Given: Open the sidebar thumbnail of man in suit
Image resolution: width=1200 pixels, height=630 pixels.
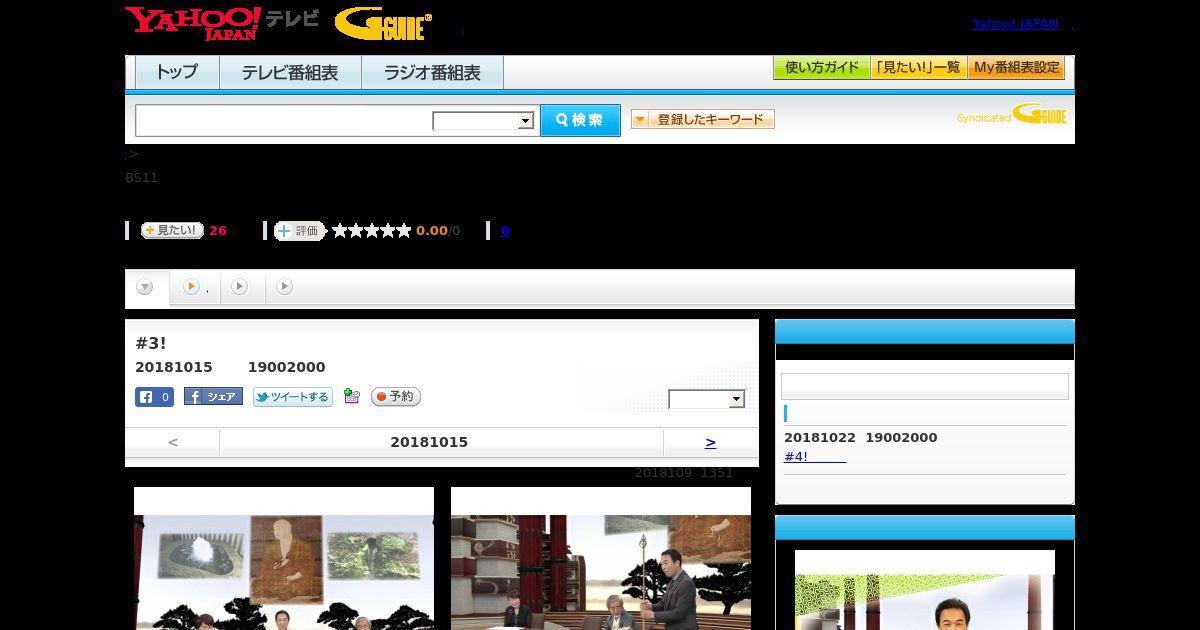Looking at the screenshot, I should click(x=925, y=590).
